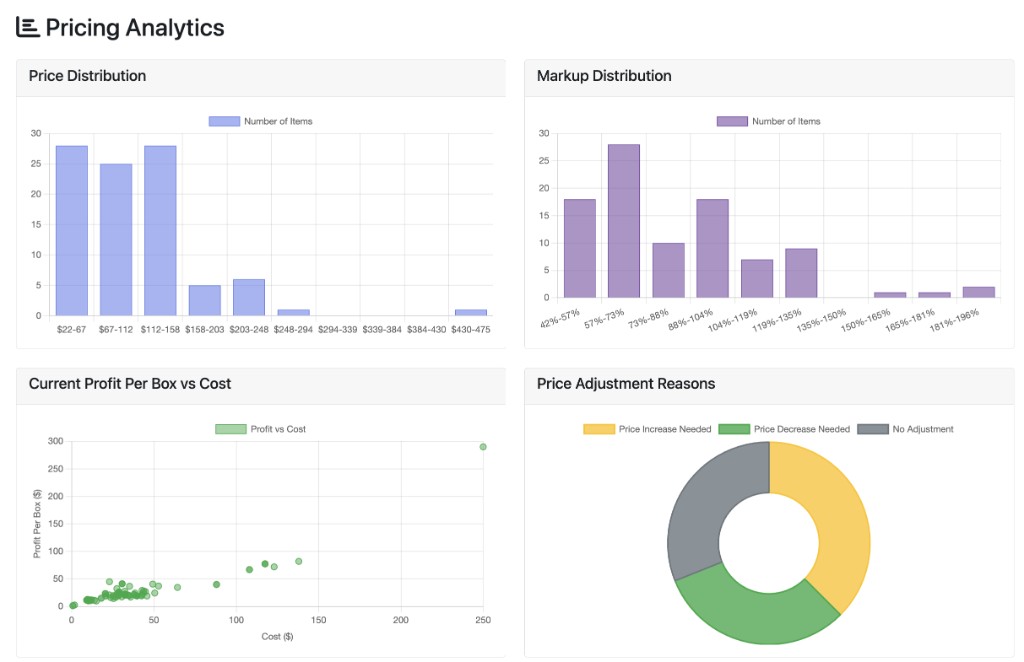Click the outlier scatter point near 250 cost
Image resolution: width=1024 pixels, height=662 pixels.
pyautogui.click(x=483, y=448)
